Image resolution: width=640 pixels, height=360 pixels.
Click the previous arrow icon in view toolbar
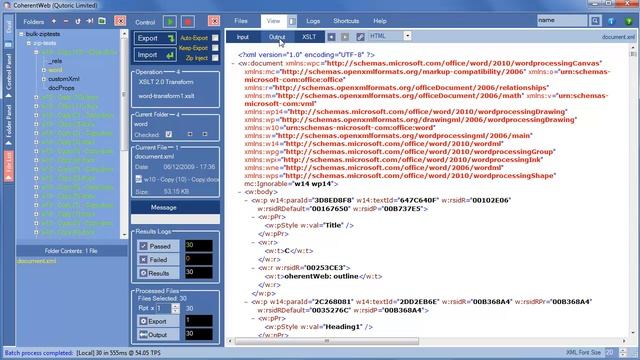click(331, 37)
